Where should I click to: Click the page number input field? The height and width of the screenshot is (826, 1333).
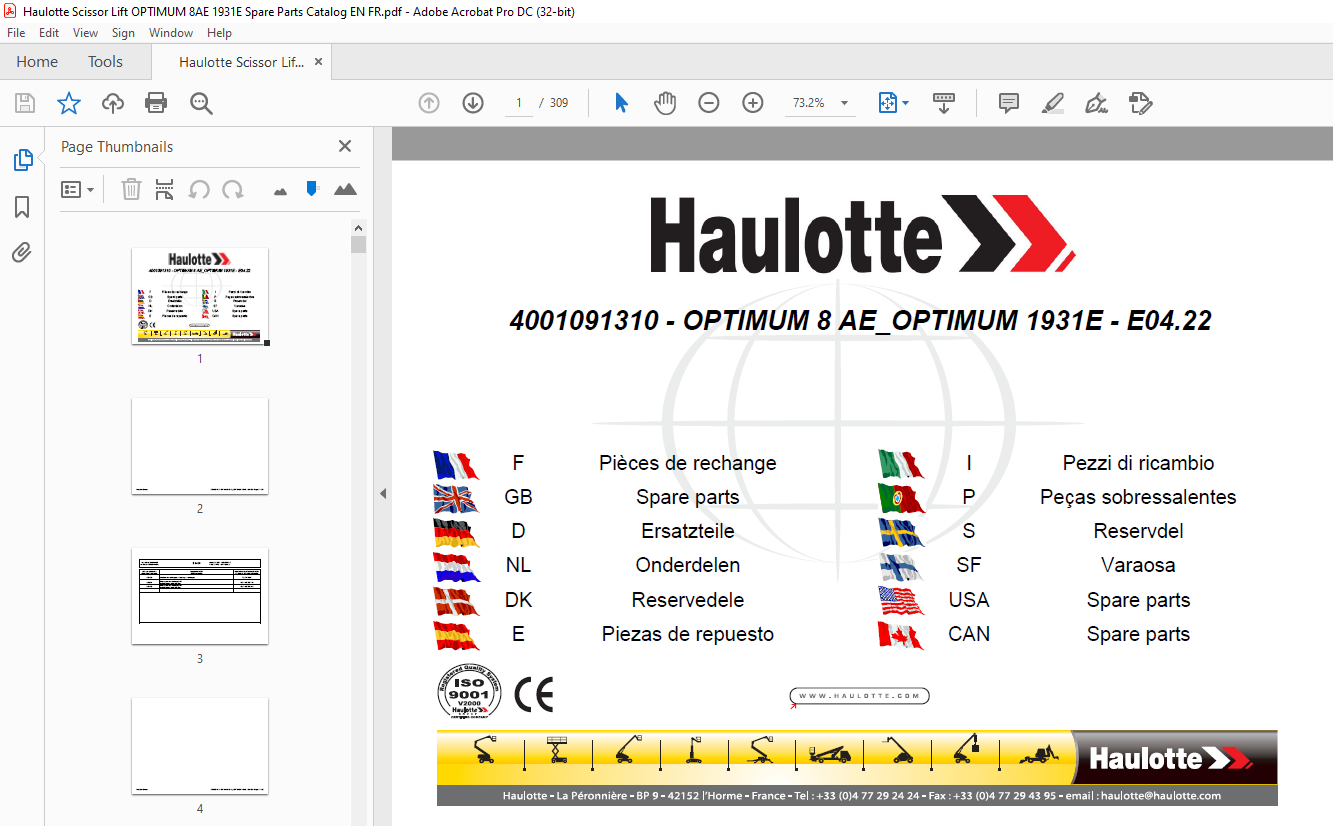[519, 103]
